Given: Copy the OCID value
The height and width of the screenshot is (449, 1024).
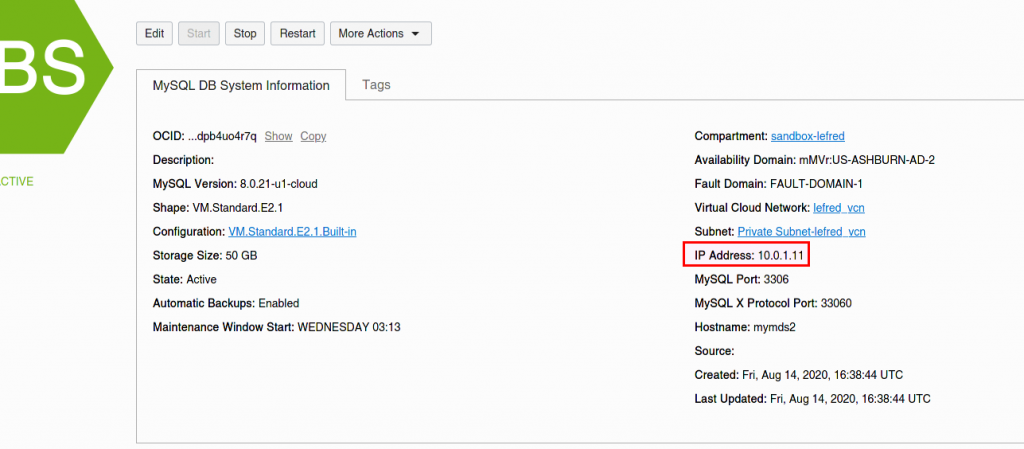Looking at the screenshot, I should [313, 136].
